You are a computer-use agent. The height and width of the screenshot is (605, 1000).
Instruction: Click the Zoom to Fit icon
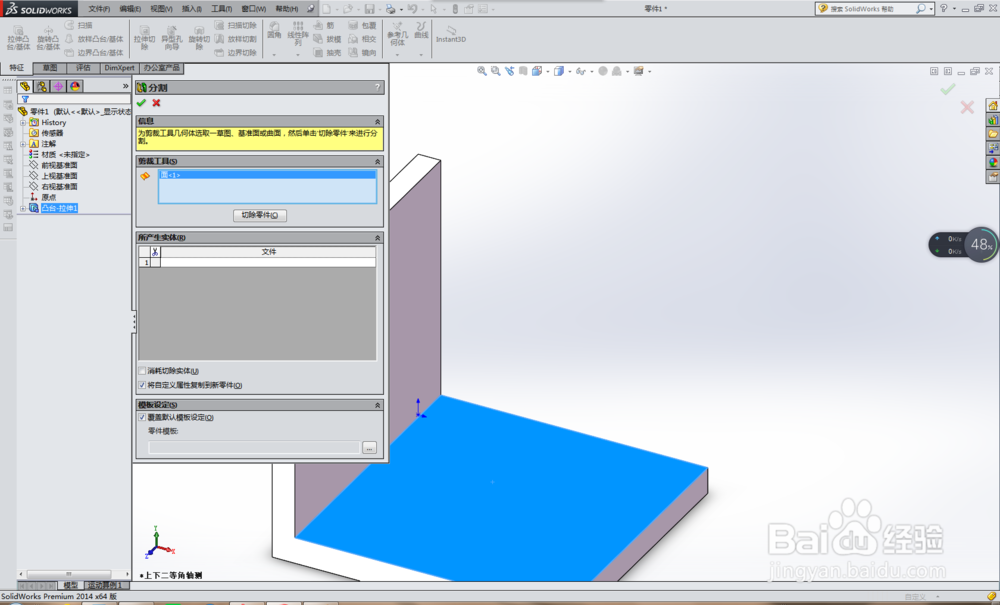pyautogui.click(x=482, y=71)
